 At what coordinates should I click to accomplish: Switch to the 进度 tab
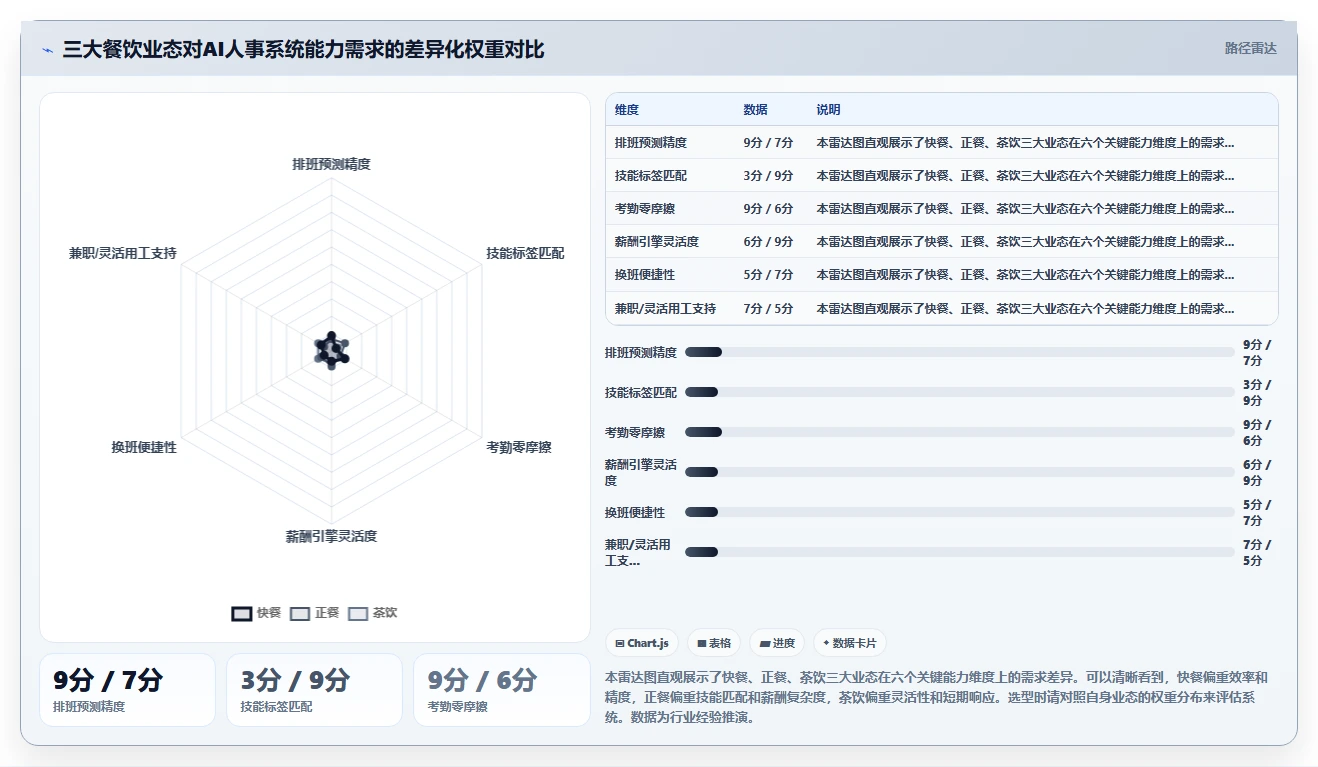coord(778,643)
